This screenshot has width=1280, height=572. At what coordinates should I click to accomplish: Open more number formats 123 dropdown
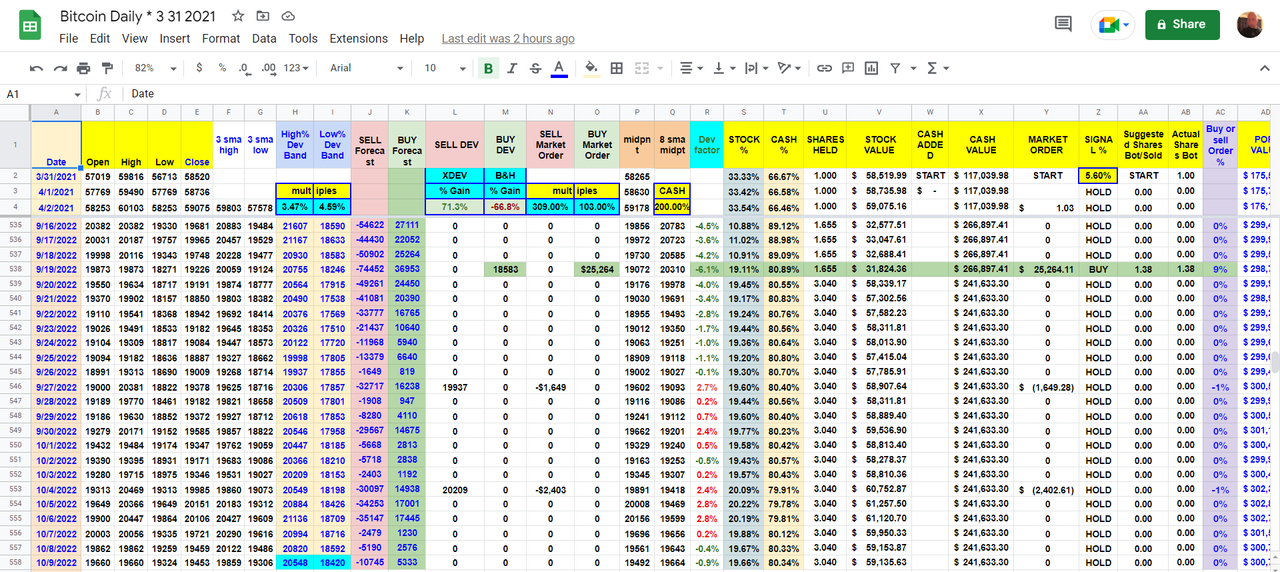coord(297,68)
